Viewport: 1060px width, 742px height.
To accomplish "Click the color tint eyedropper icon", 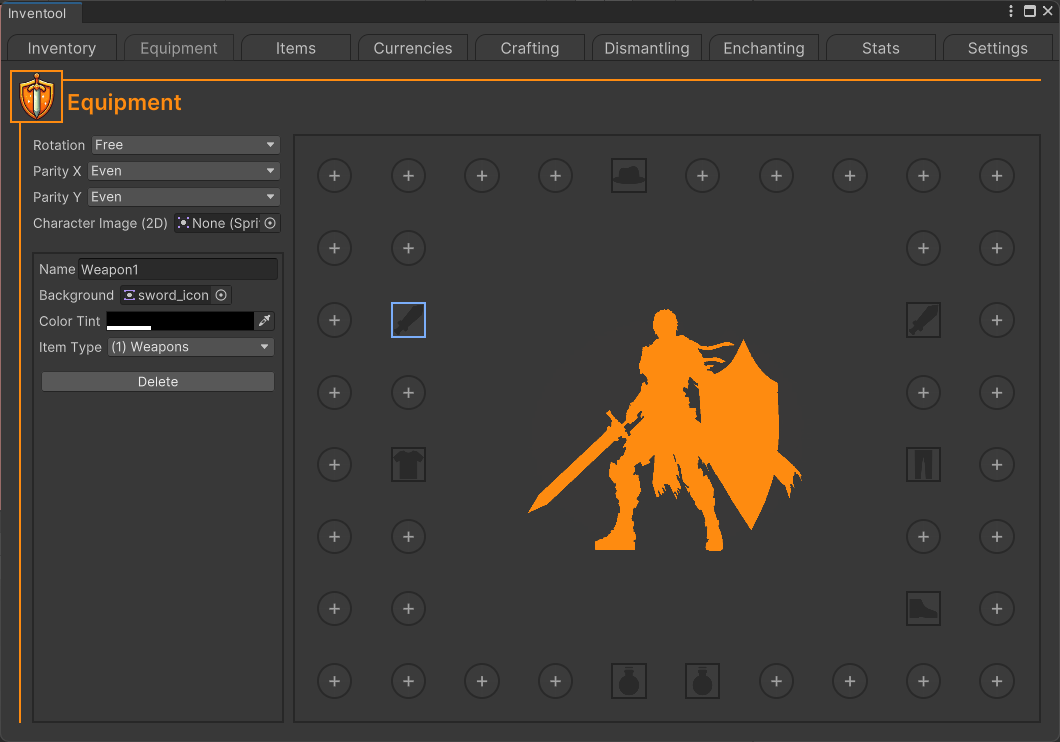I will click(x=264, y=321).
